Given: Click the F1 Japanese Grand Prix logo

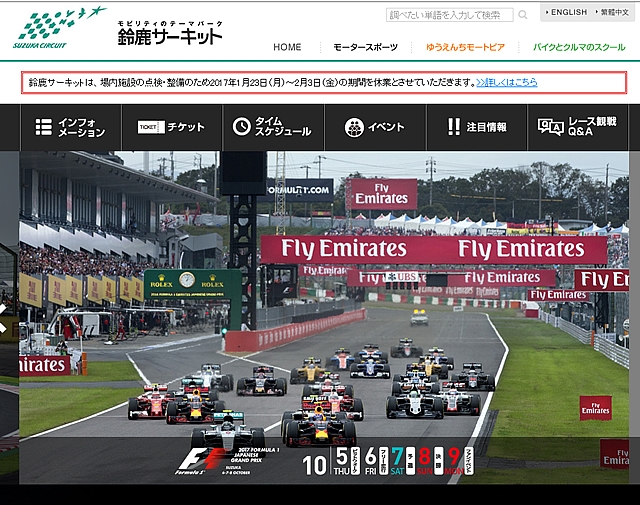Looking at the screenshot, I should tap(229, 461).
